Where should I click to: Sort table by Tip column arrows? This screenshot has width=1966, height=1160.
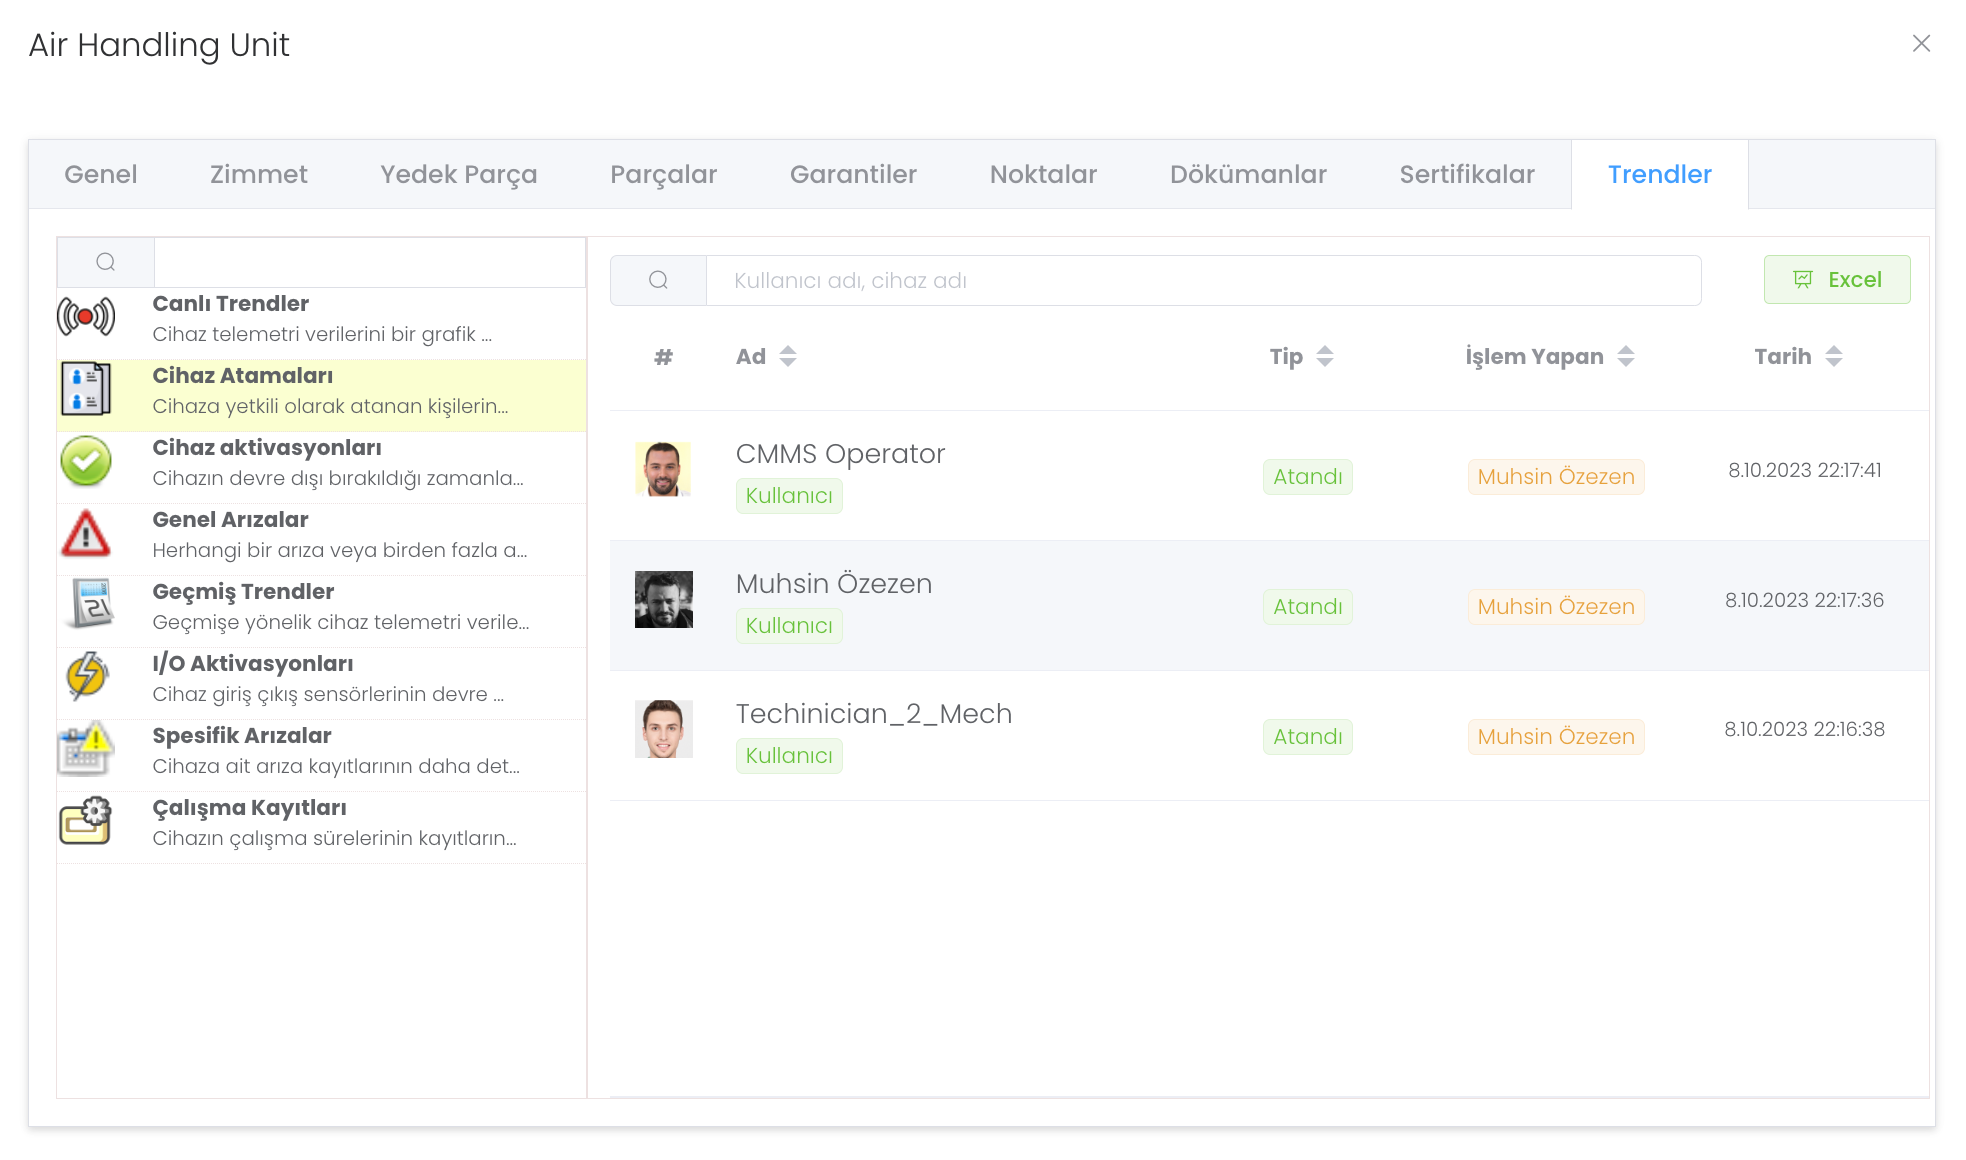click(1325, 356)
